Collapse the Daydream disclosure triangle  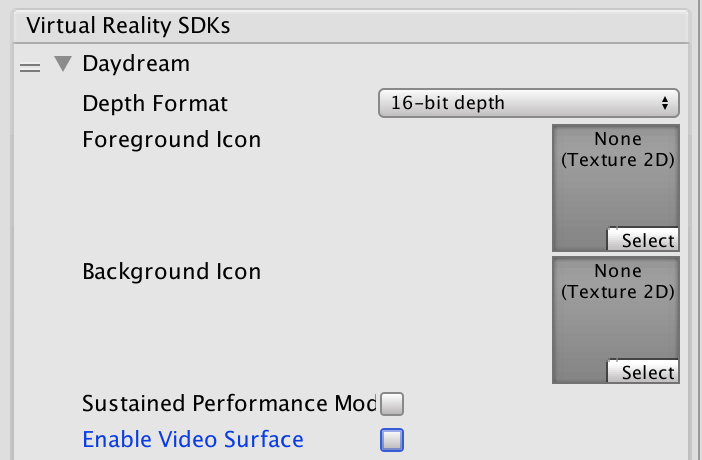[64, 65]
